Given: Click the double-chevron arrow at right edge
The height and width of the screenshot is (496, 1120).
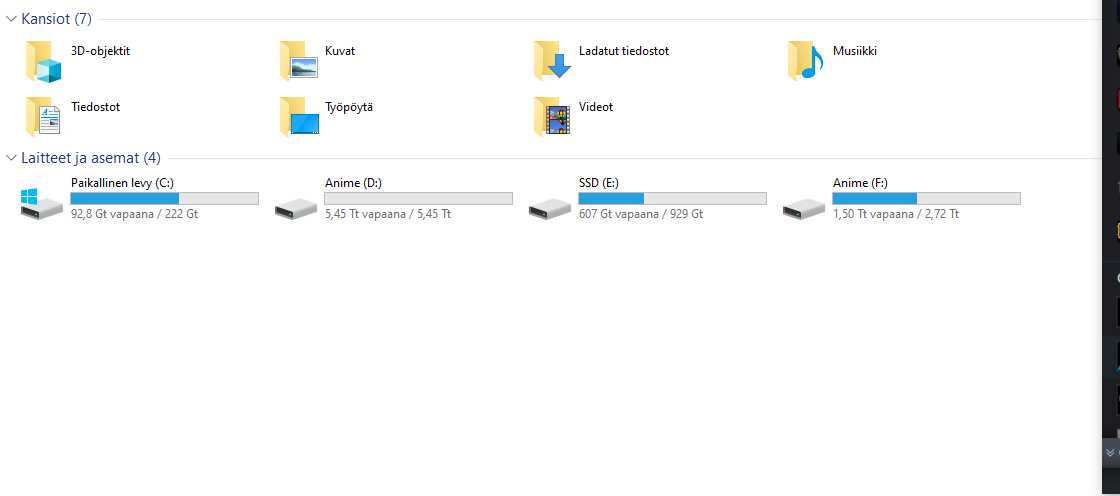Looking at the screenshot, I should coord(1109,452).
